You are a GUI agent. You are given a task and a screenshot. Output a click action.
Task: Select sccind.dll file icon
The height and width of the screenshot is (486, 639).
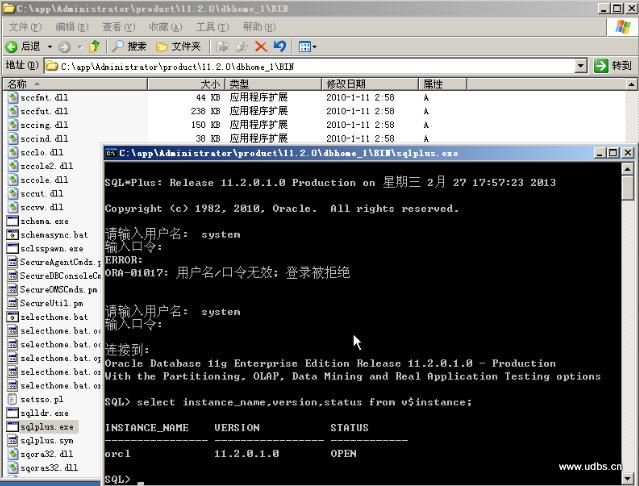pos(13,139)
